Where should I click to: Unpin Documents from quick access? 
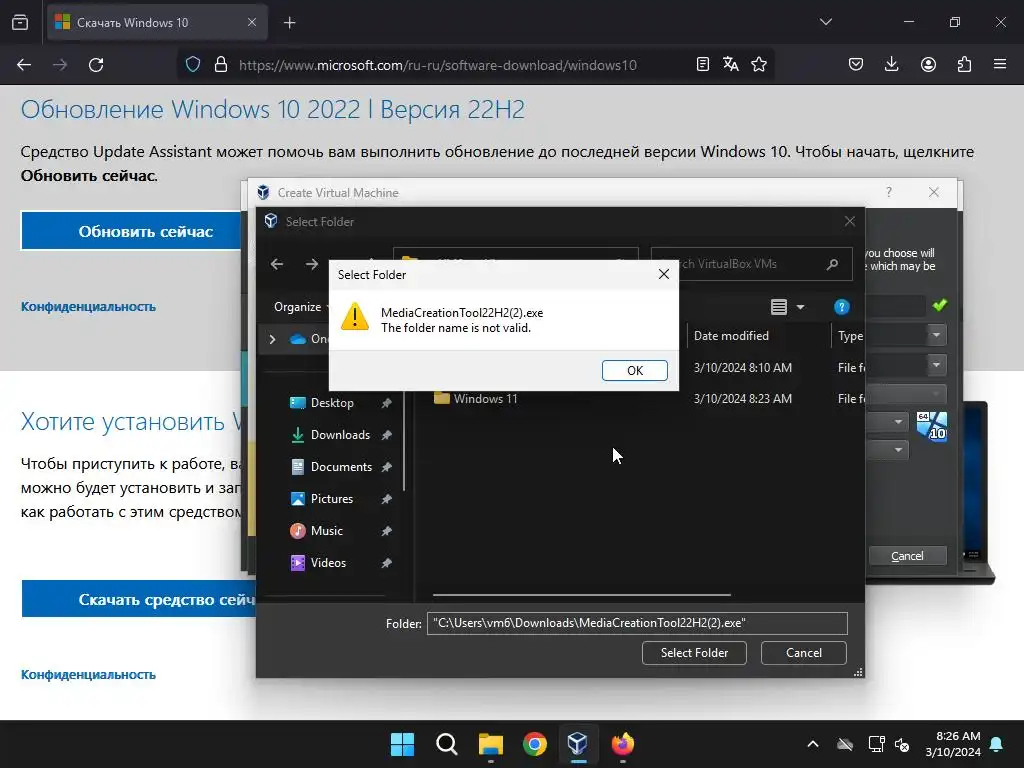click(x=387, y=467)
